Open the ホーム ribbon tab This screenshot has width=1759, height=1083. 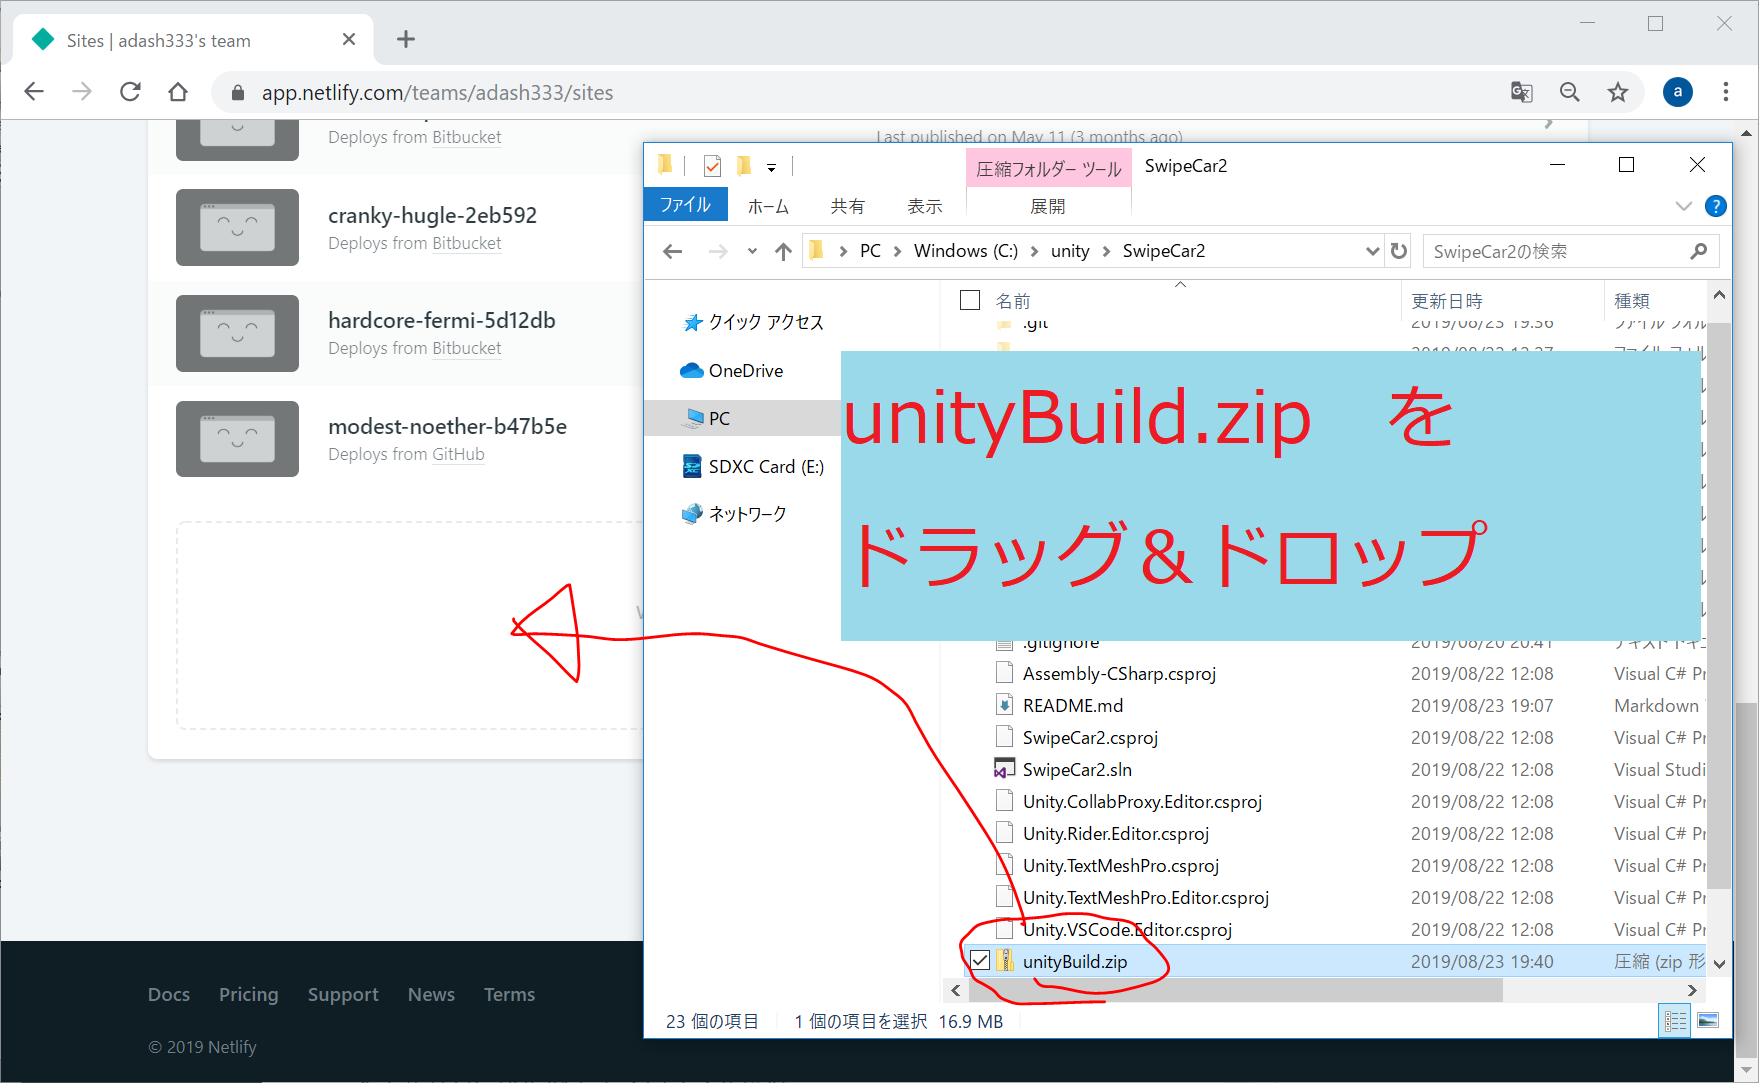point(768,206)
